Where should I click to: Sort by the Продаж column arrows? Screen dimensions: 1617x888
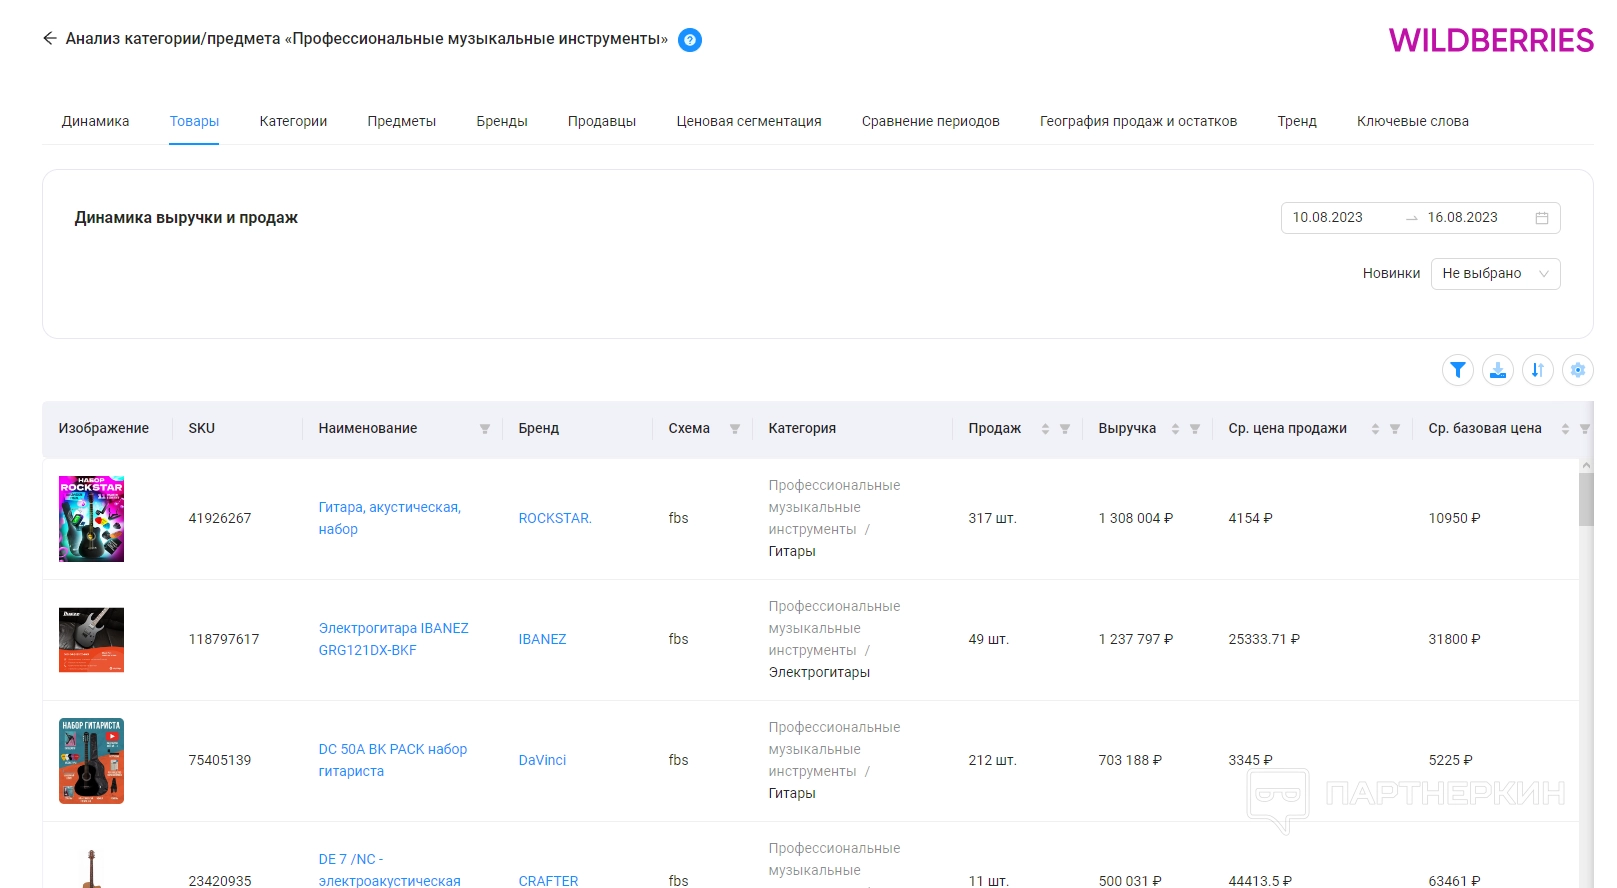coord(1045,429)
